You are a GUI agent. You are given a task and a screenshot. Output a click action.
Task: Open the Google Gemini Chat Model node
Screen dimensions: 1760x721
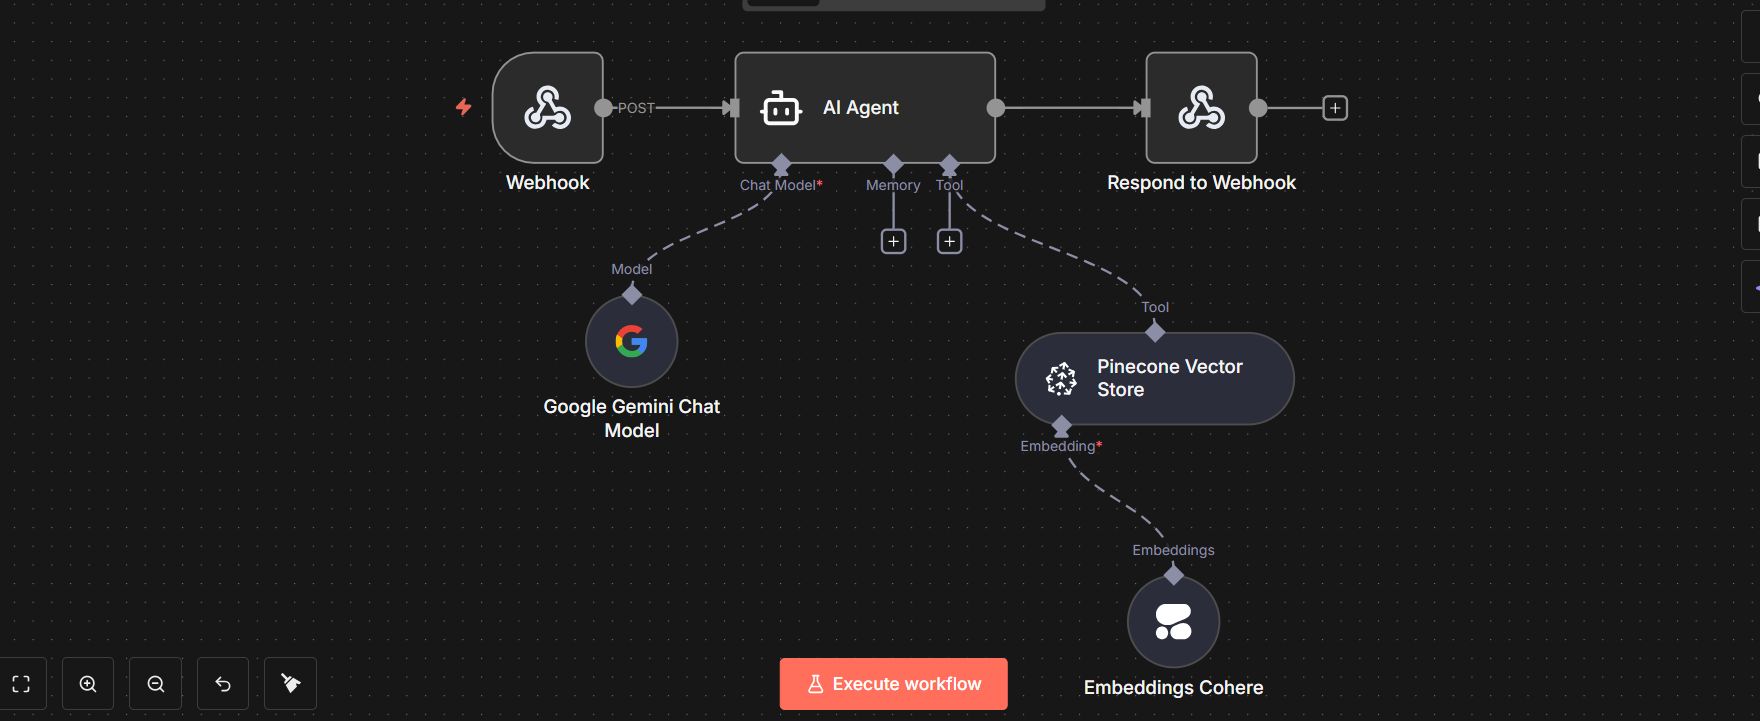tap(631, 342)
